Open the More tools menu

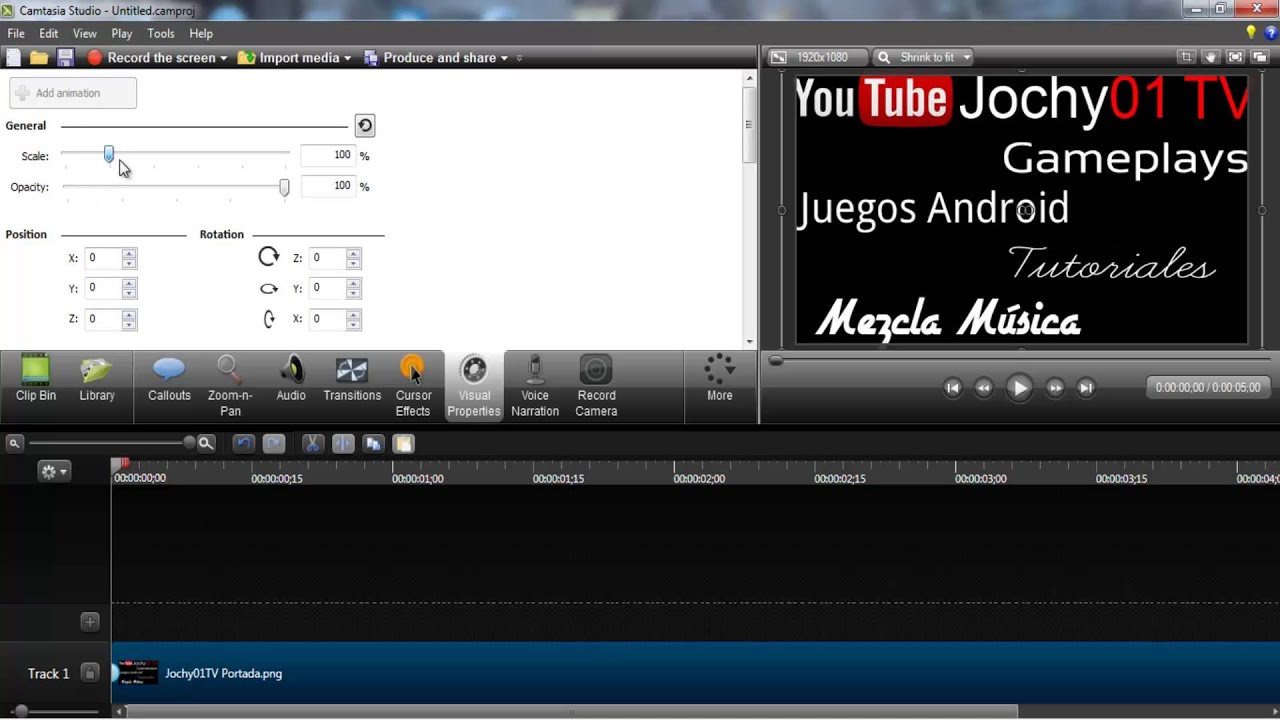tap(719, 380)
